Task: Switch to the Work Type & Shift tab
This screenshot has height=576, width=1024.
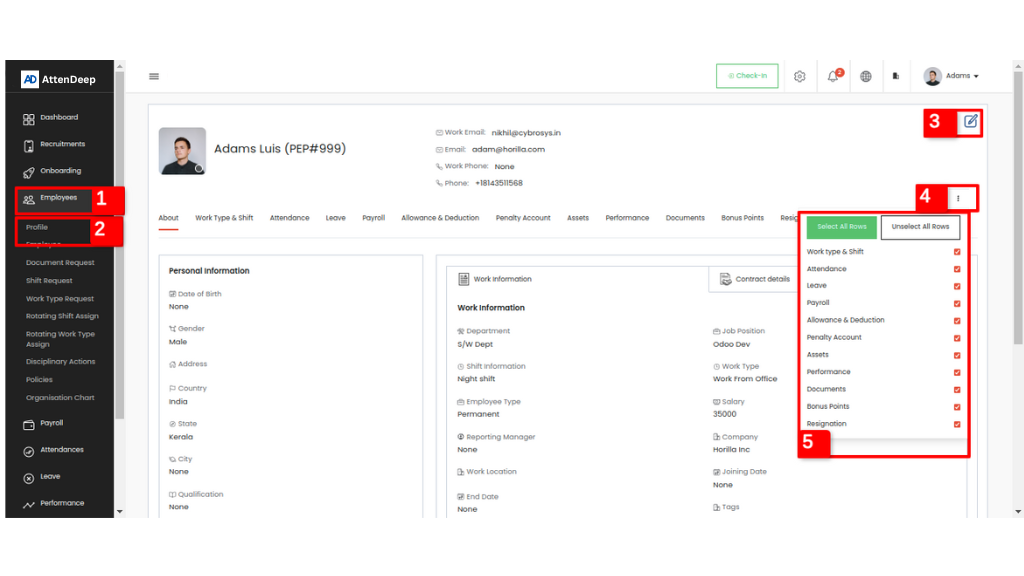Action: pyautogui.click(x=224, y=218)
